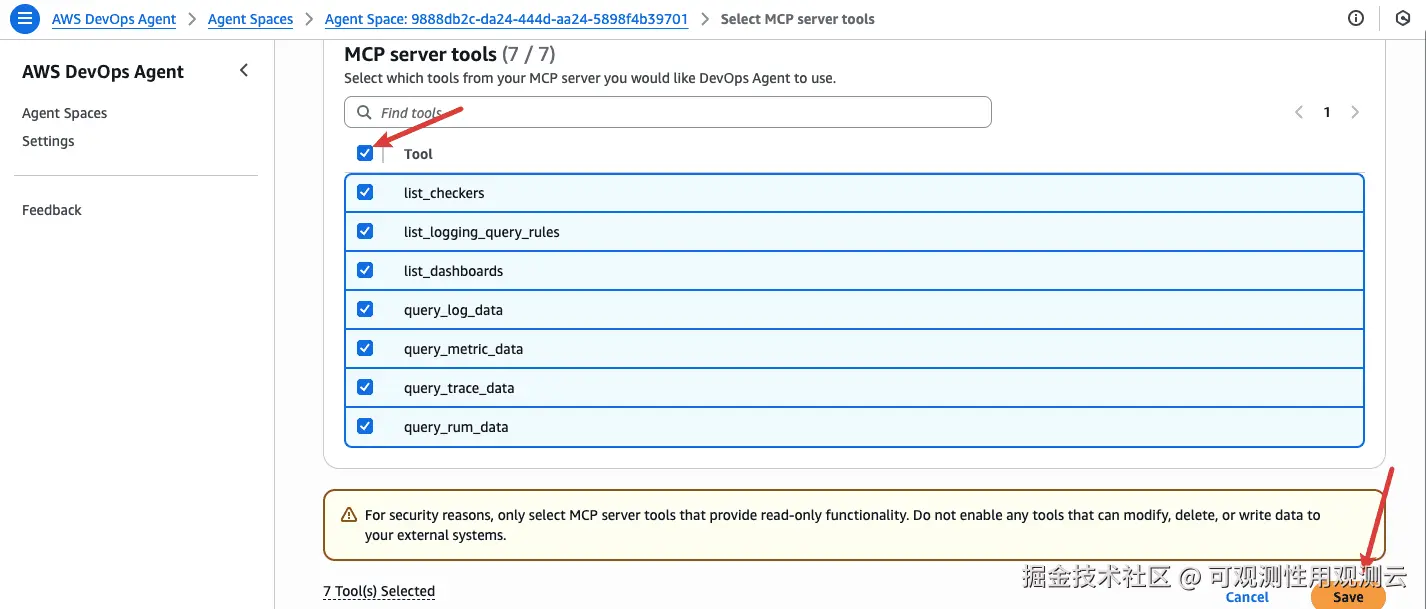Open Settings in the sidebar
The image size is (1426, 609).
click(48, 141)
